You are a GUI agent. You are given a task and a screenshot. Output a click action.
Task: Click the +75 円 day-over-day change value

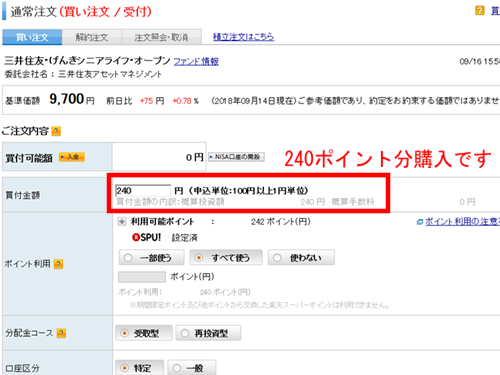pos(152,101)
